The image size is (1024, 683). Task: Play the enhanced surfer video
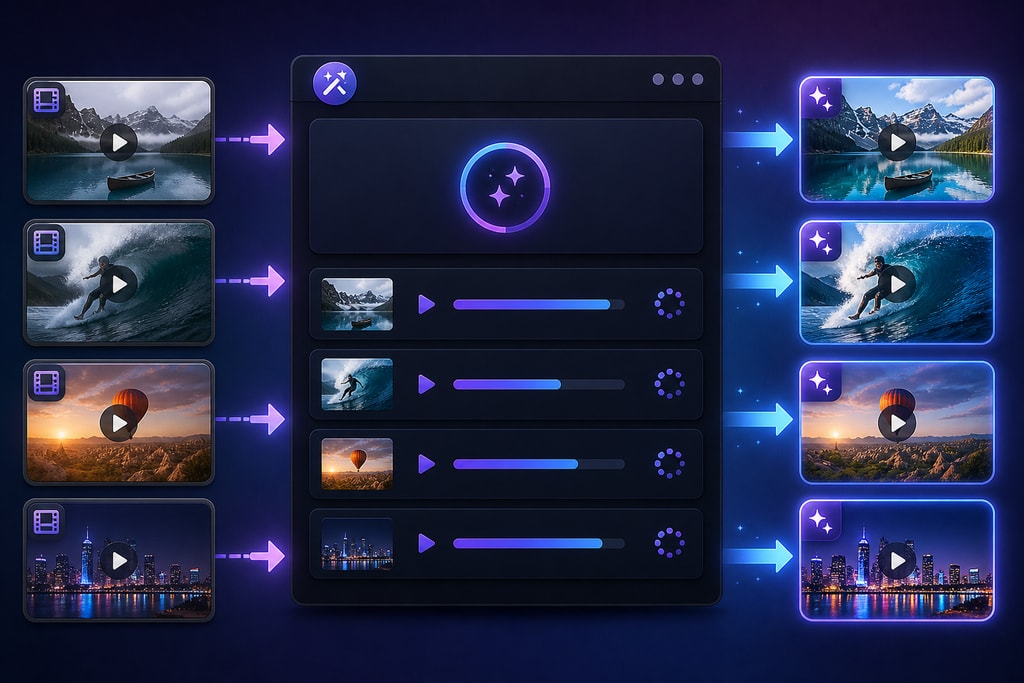point(897,283)
